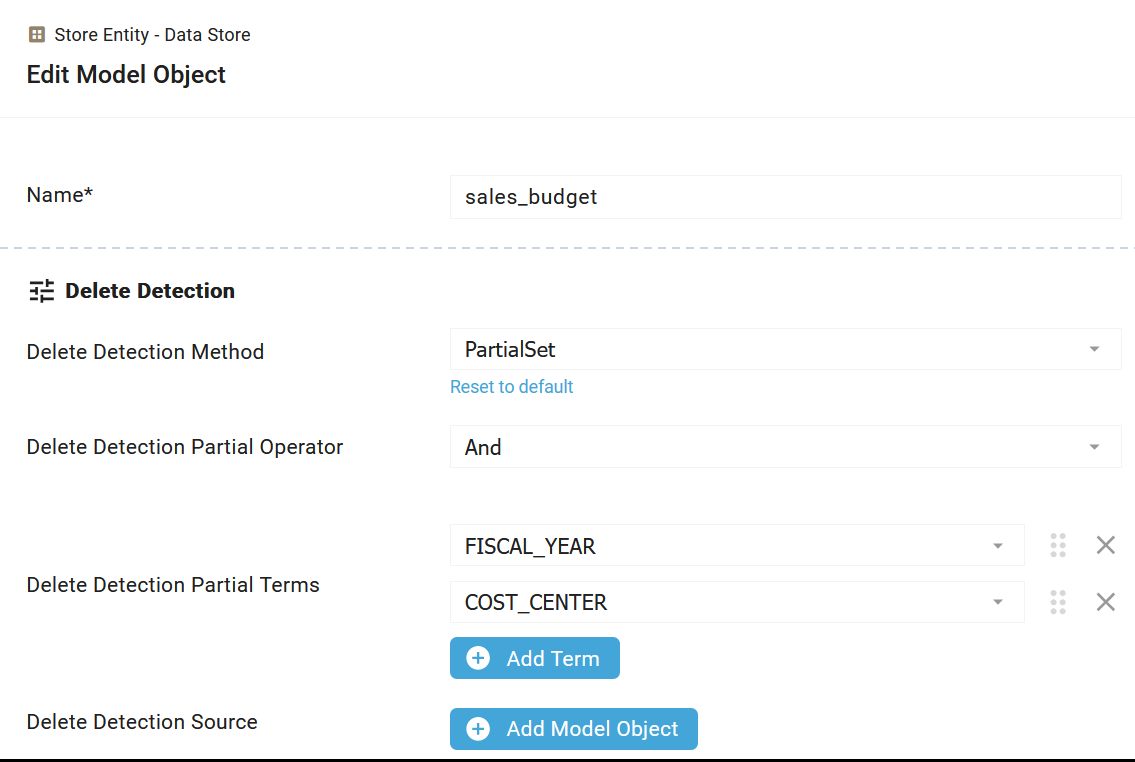
Task: Click 'Store Entity - Data Store' text
Action: [153, 35]
